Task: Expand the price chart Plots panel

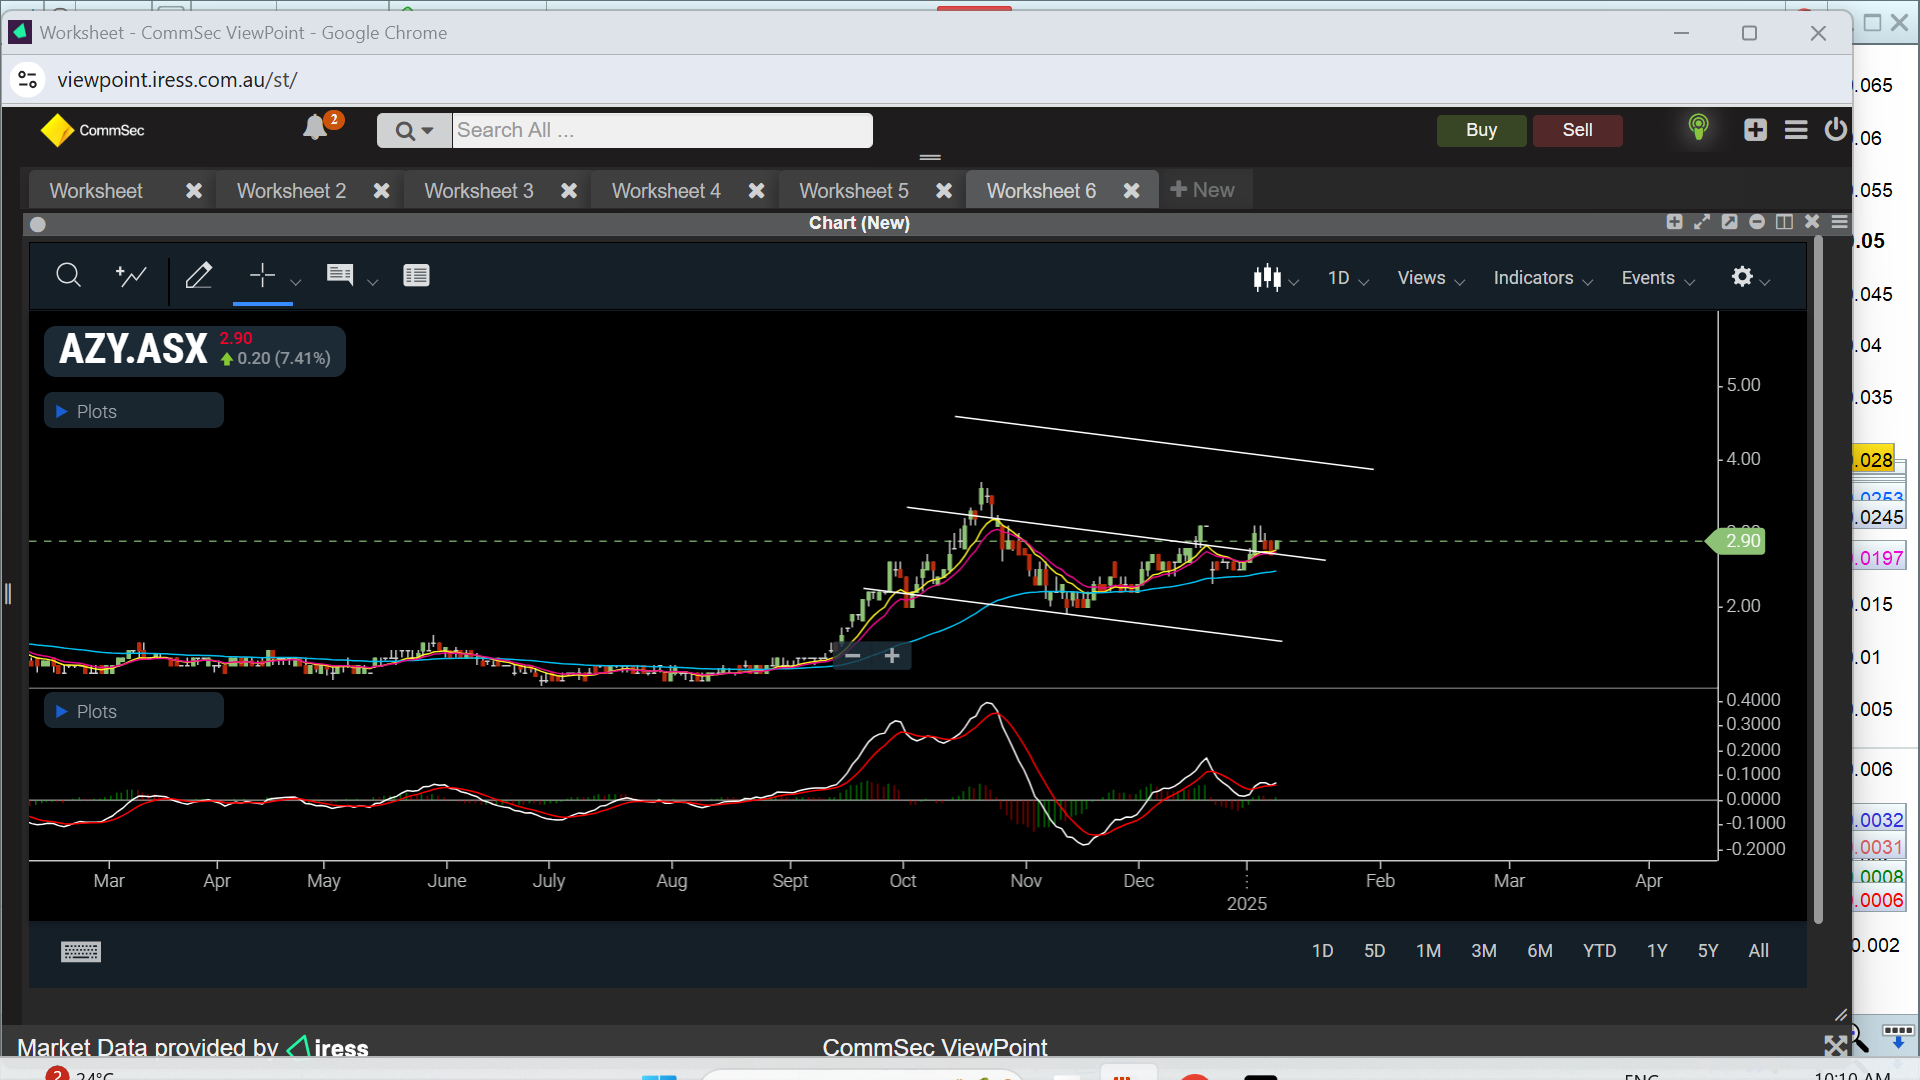Action: pyautogui.click(x=134, y=411)
